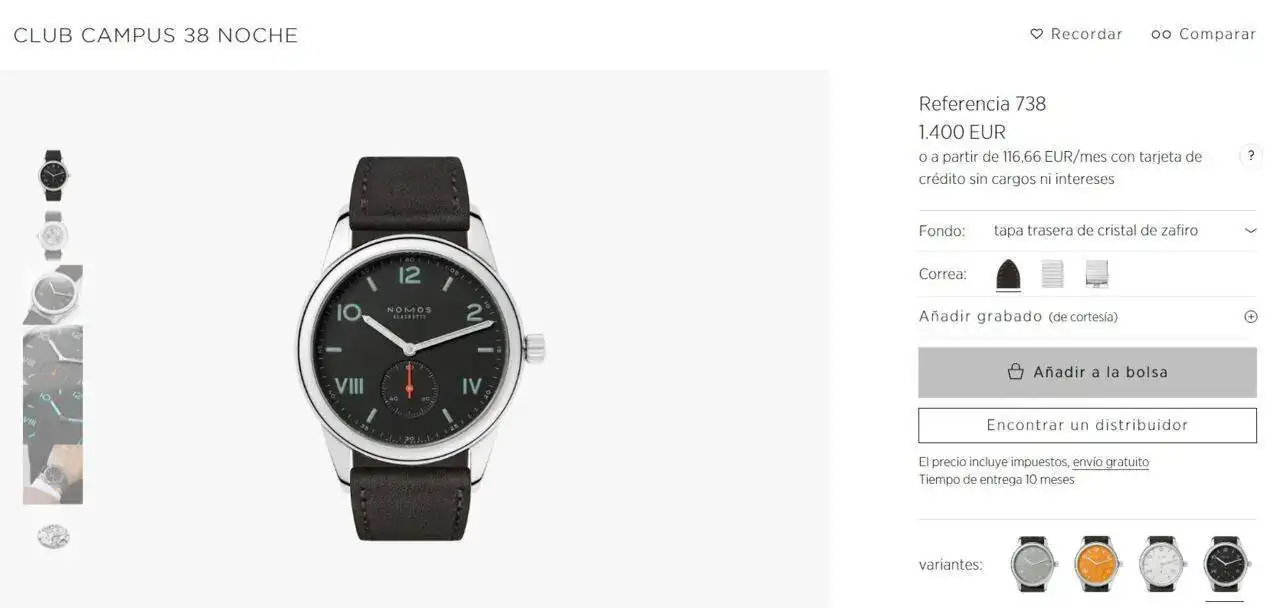
Task: View the case back thumbnail image
Action: 52,235
